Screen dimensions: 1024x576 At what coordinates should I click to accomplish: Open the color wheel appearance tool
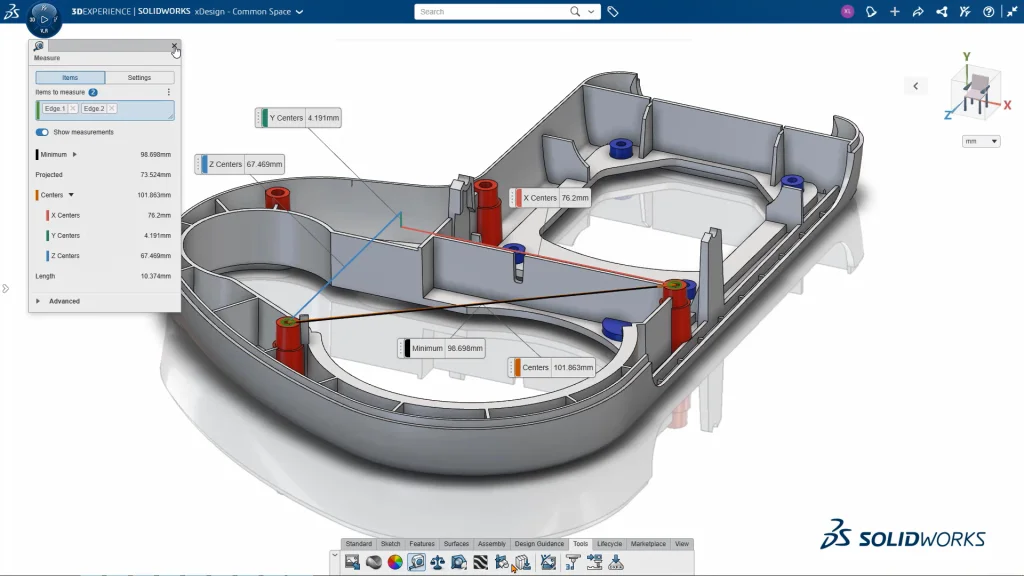[395, 562]
